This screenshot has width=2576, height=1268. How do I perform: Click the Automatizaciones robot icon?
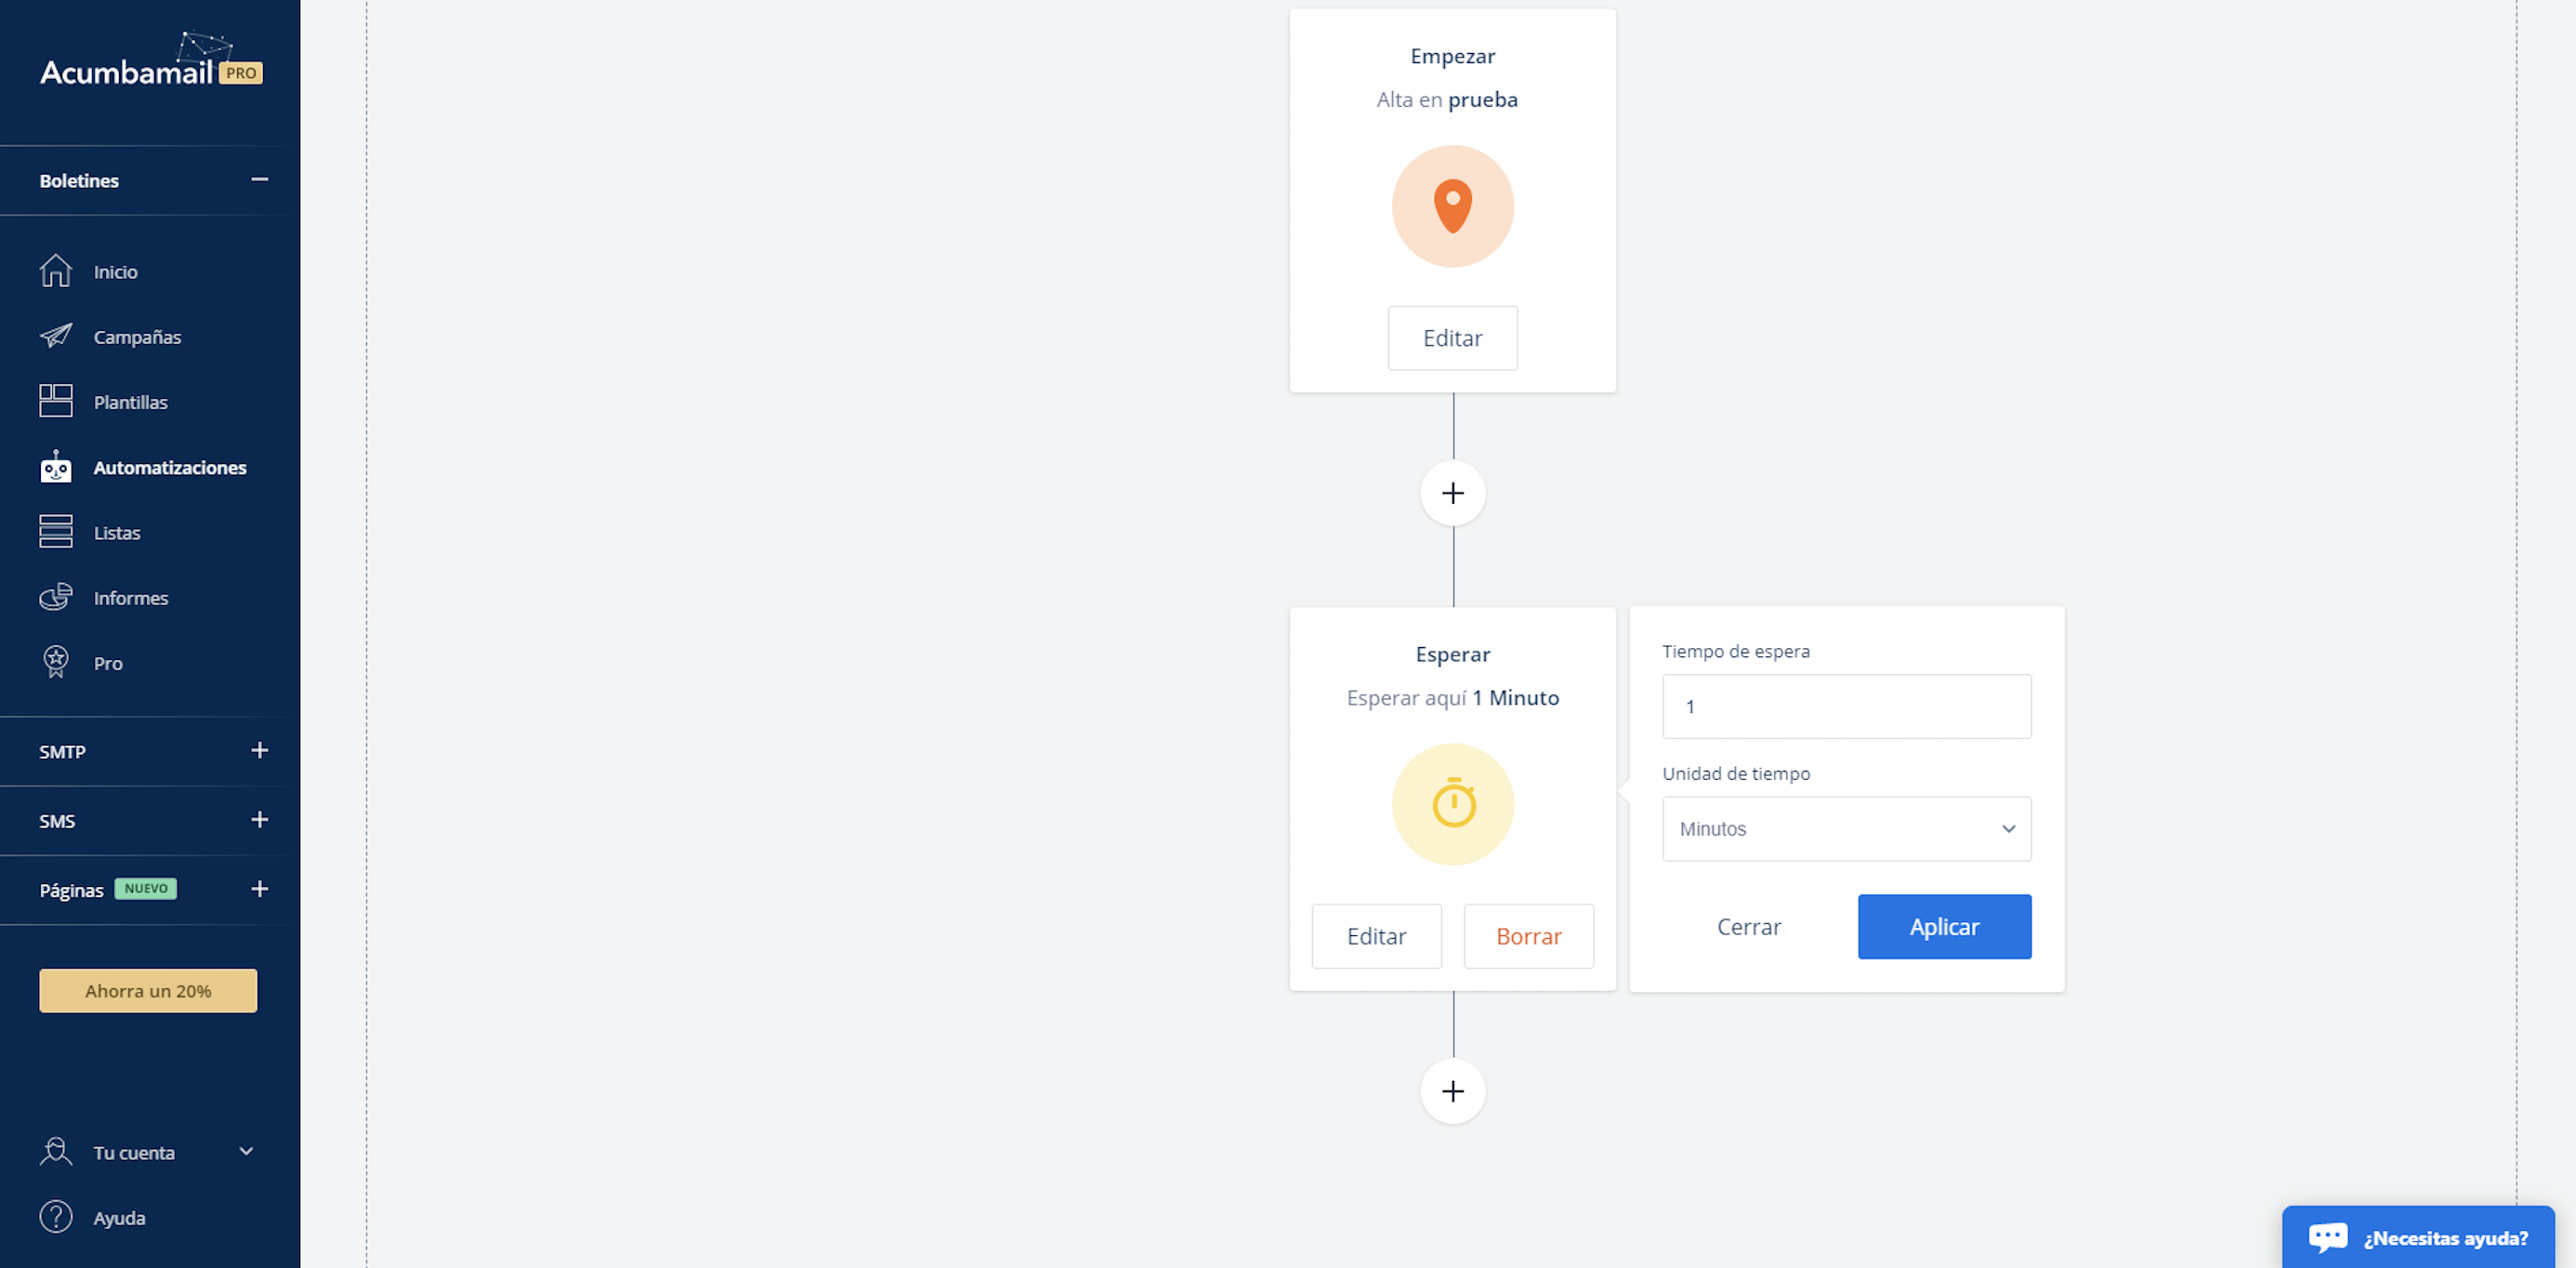coord(56,467)
